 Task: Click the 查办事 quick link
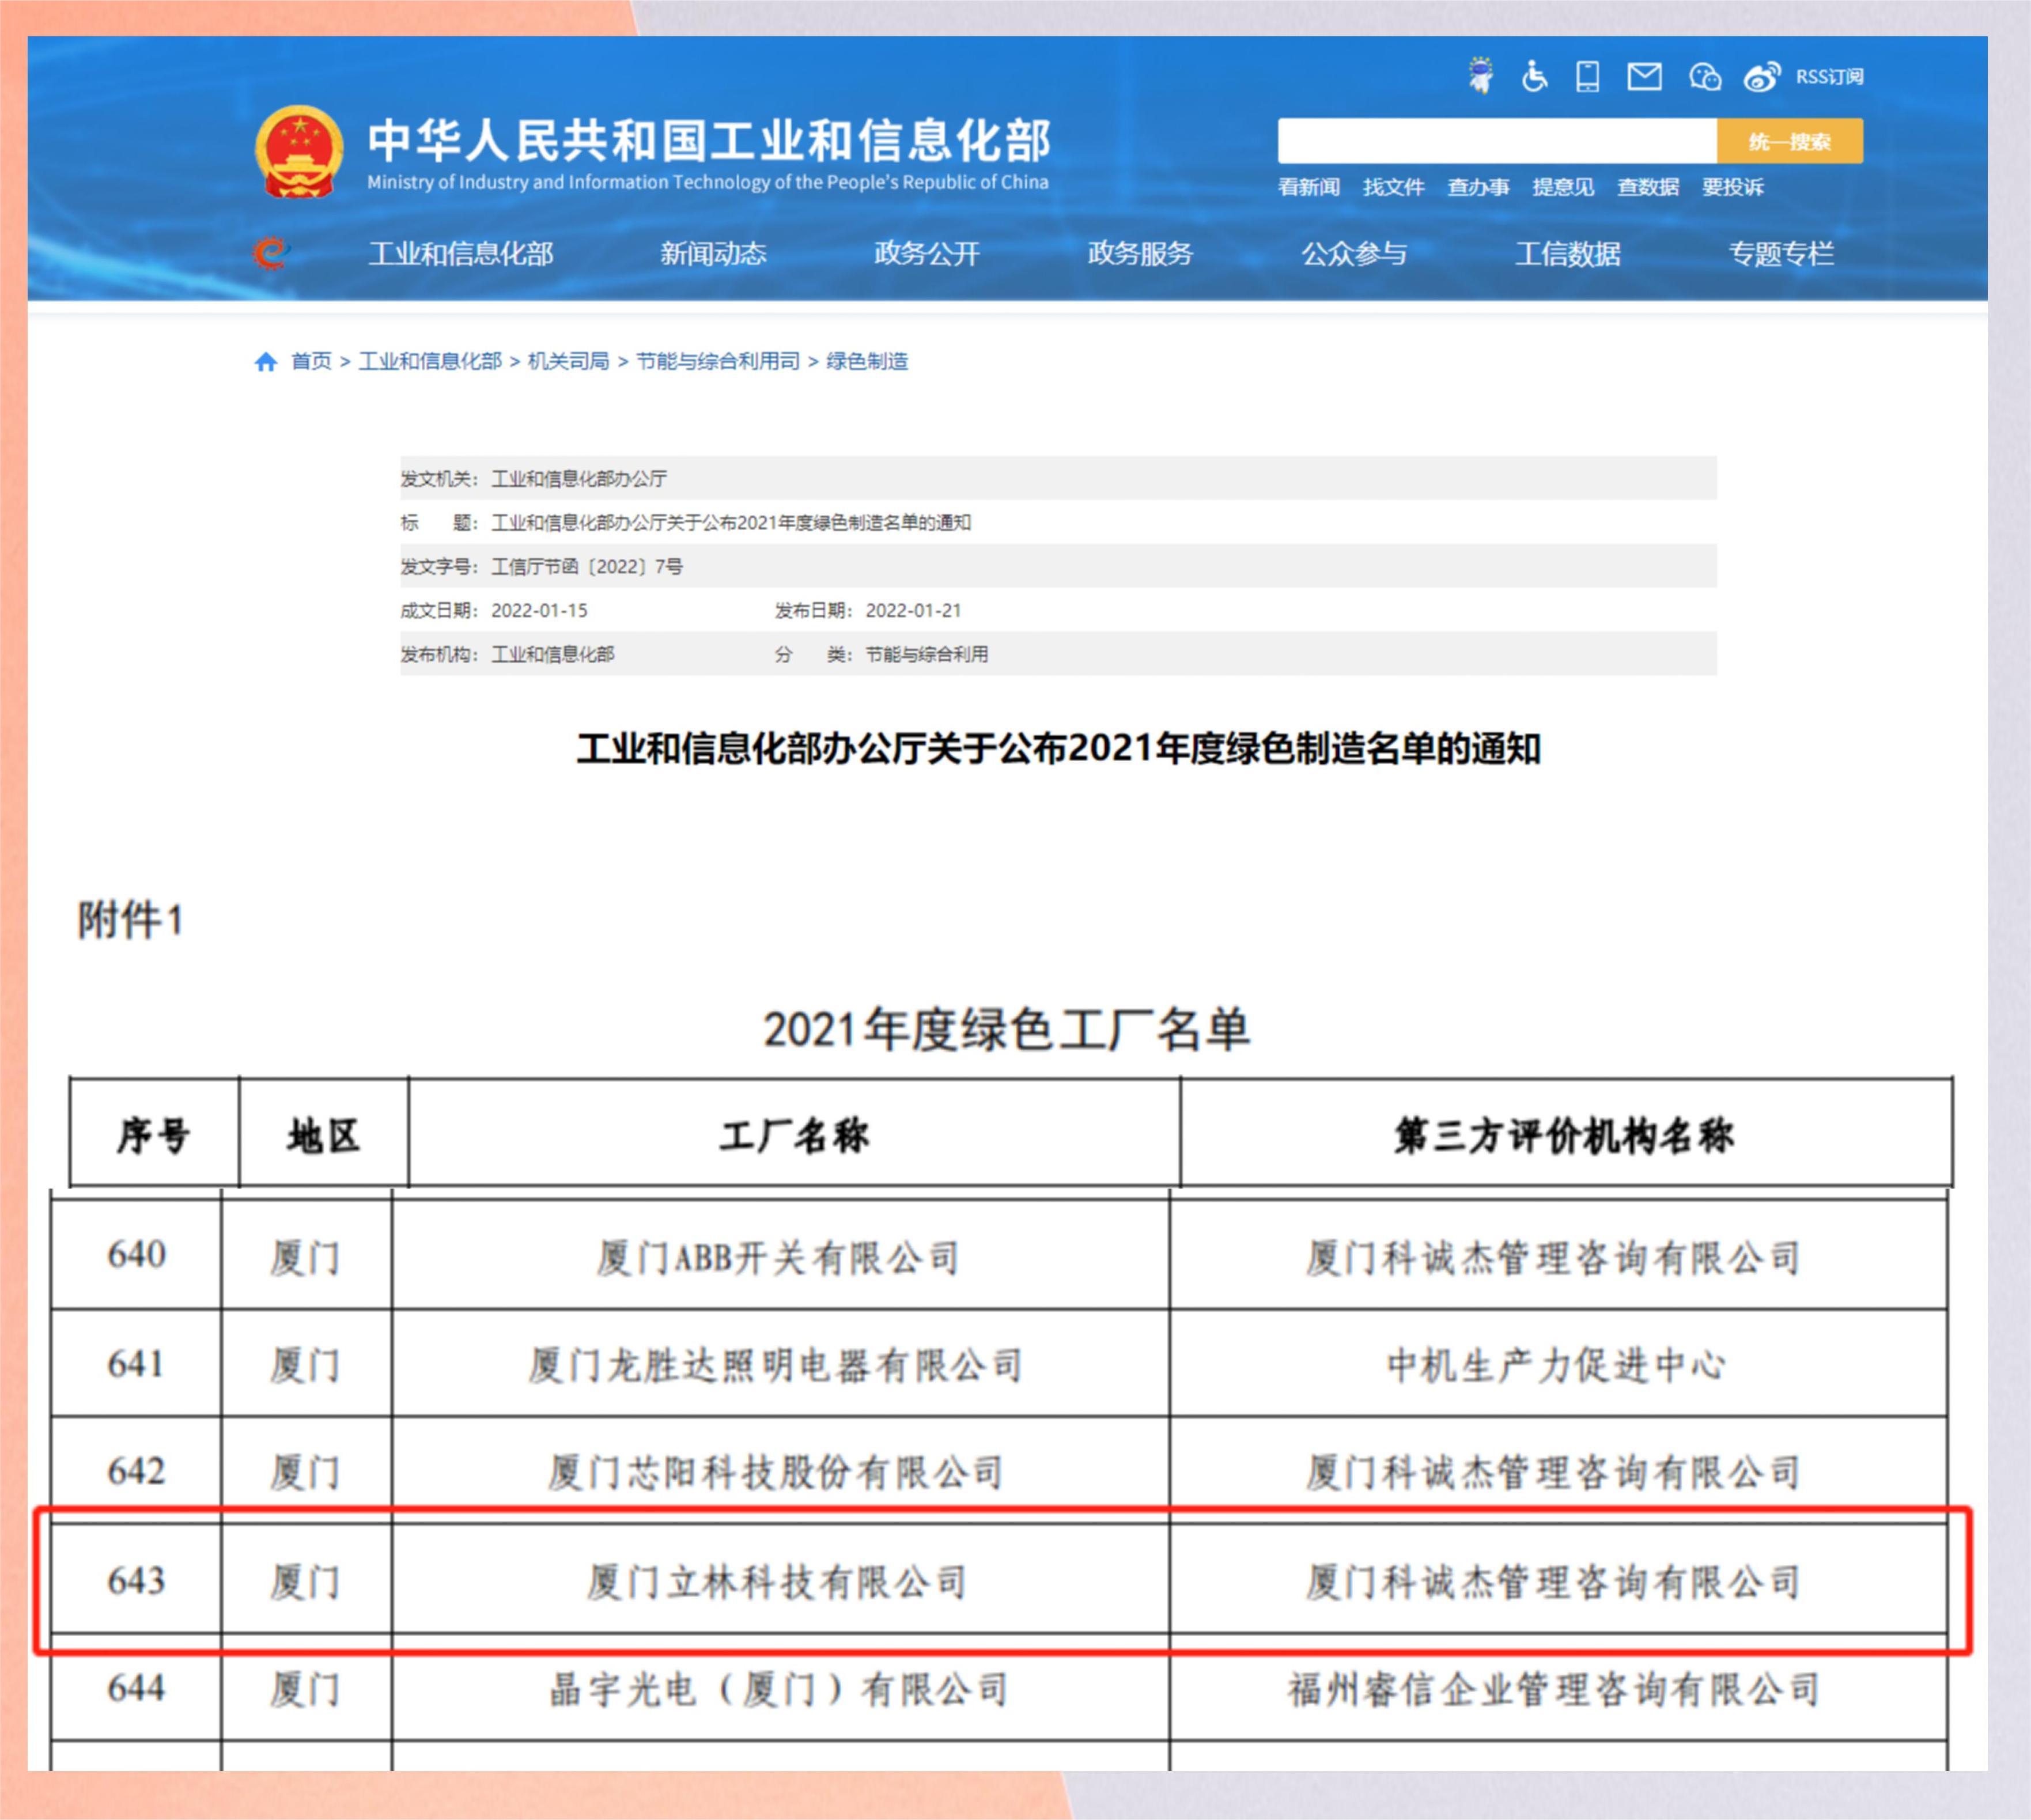1478,187
